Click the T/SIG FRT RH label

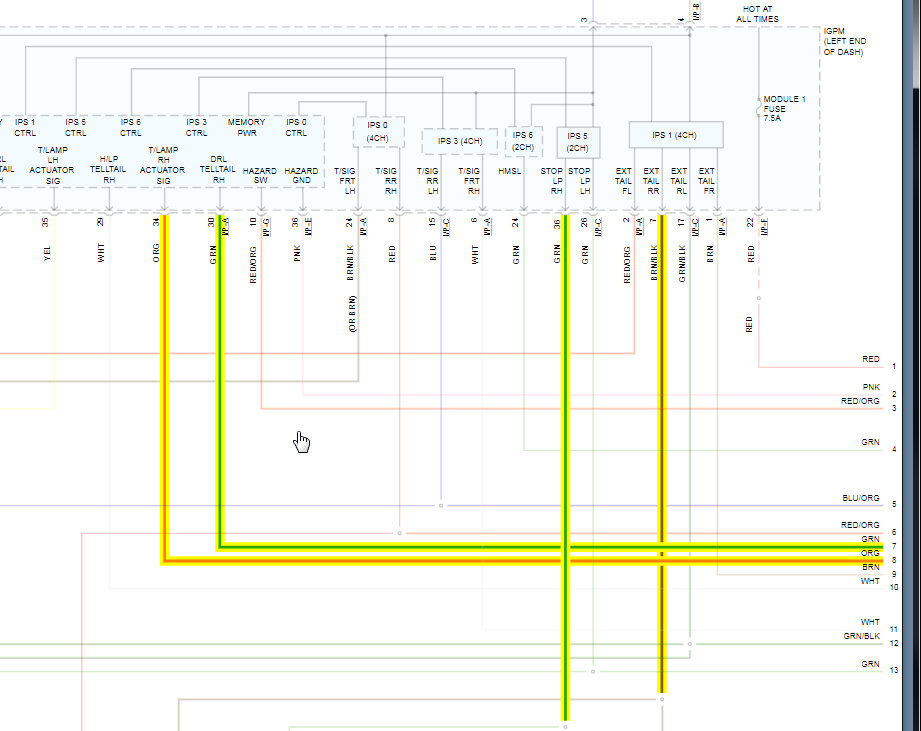coord(469,181)
